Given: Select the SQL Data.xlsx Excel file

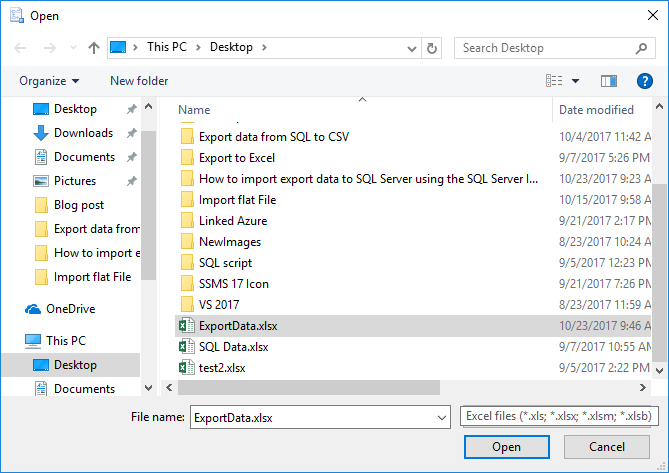Looking at the screenshot, I should pyautogui.click(x=233, y=346).
